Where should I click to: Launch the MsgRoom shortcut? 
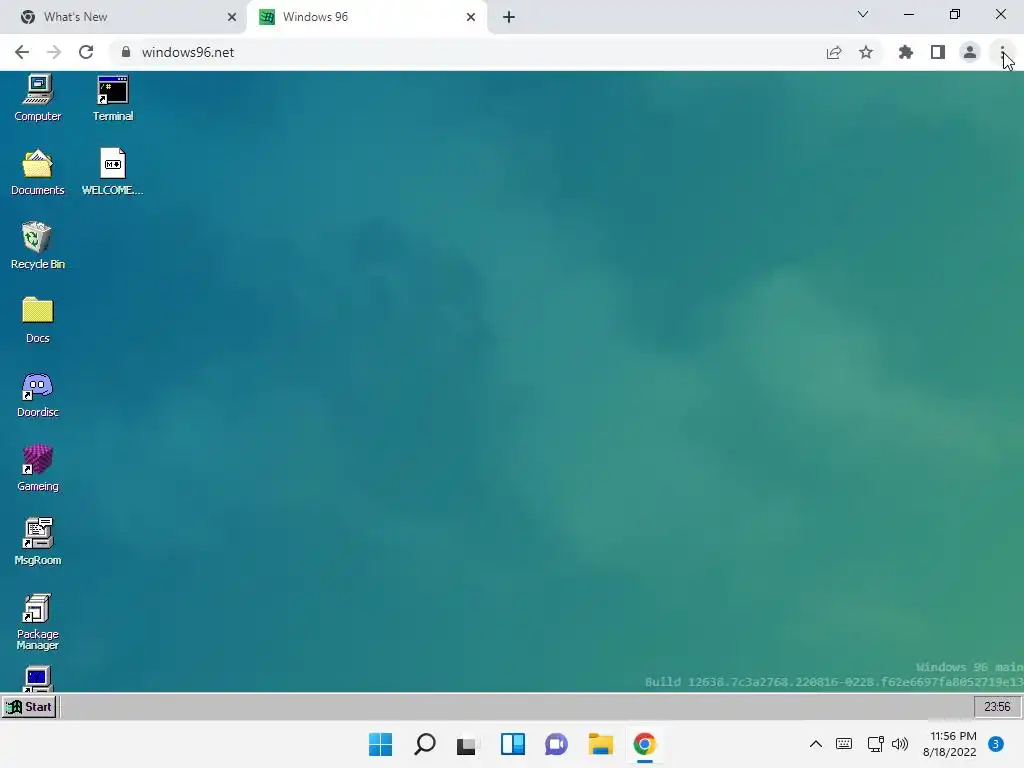click(37, 541)
